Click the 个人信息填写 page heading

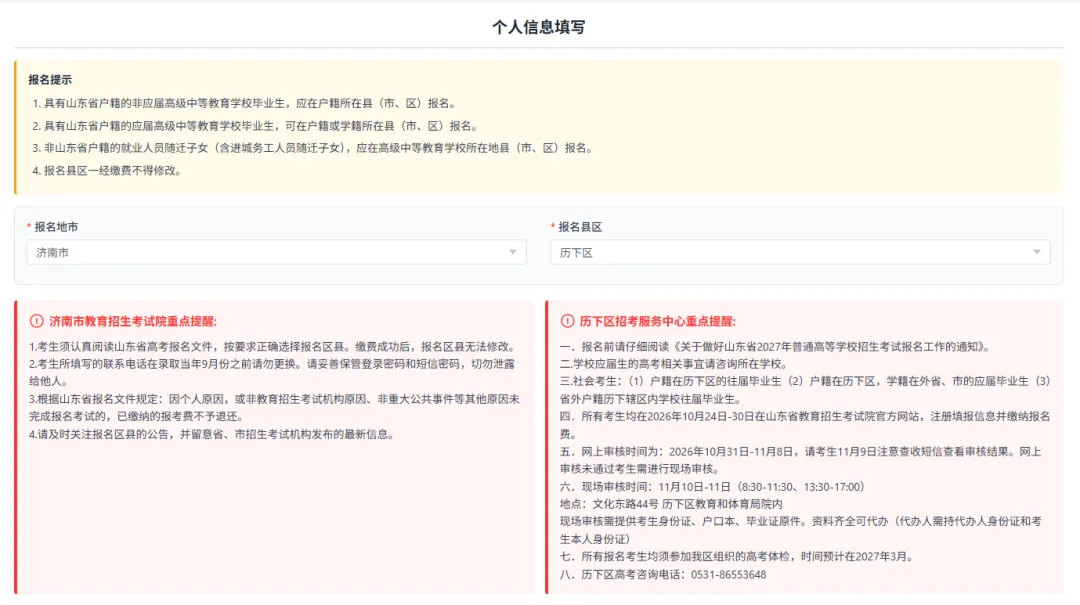[x=539, y=27]
